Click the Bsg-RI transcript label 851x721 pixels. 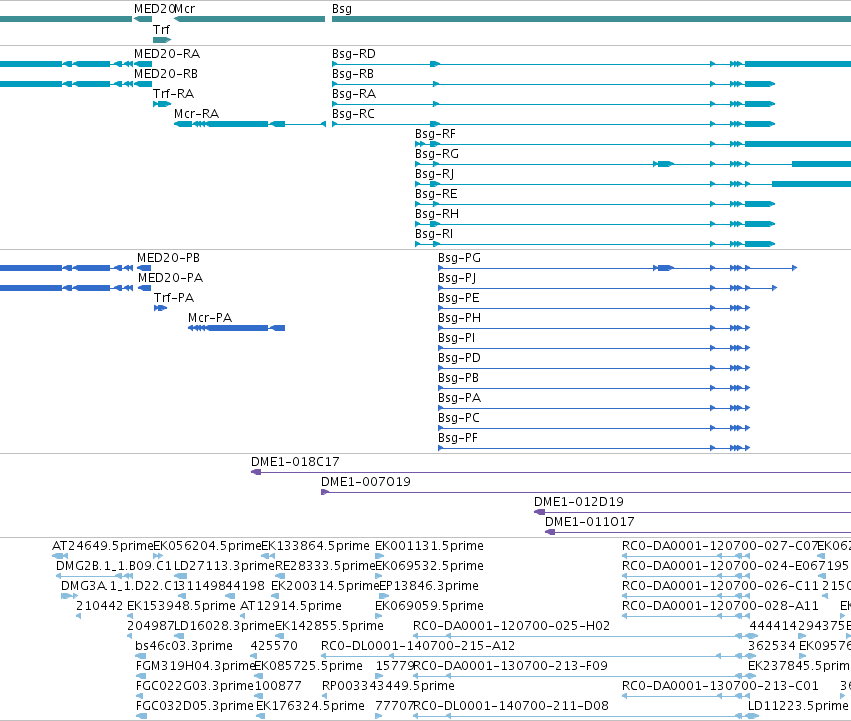click(434, 235)
